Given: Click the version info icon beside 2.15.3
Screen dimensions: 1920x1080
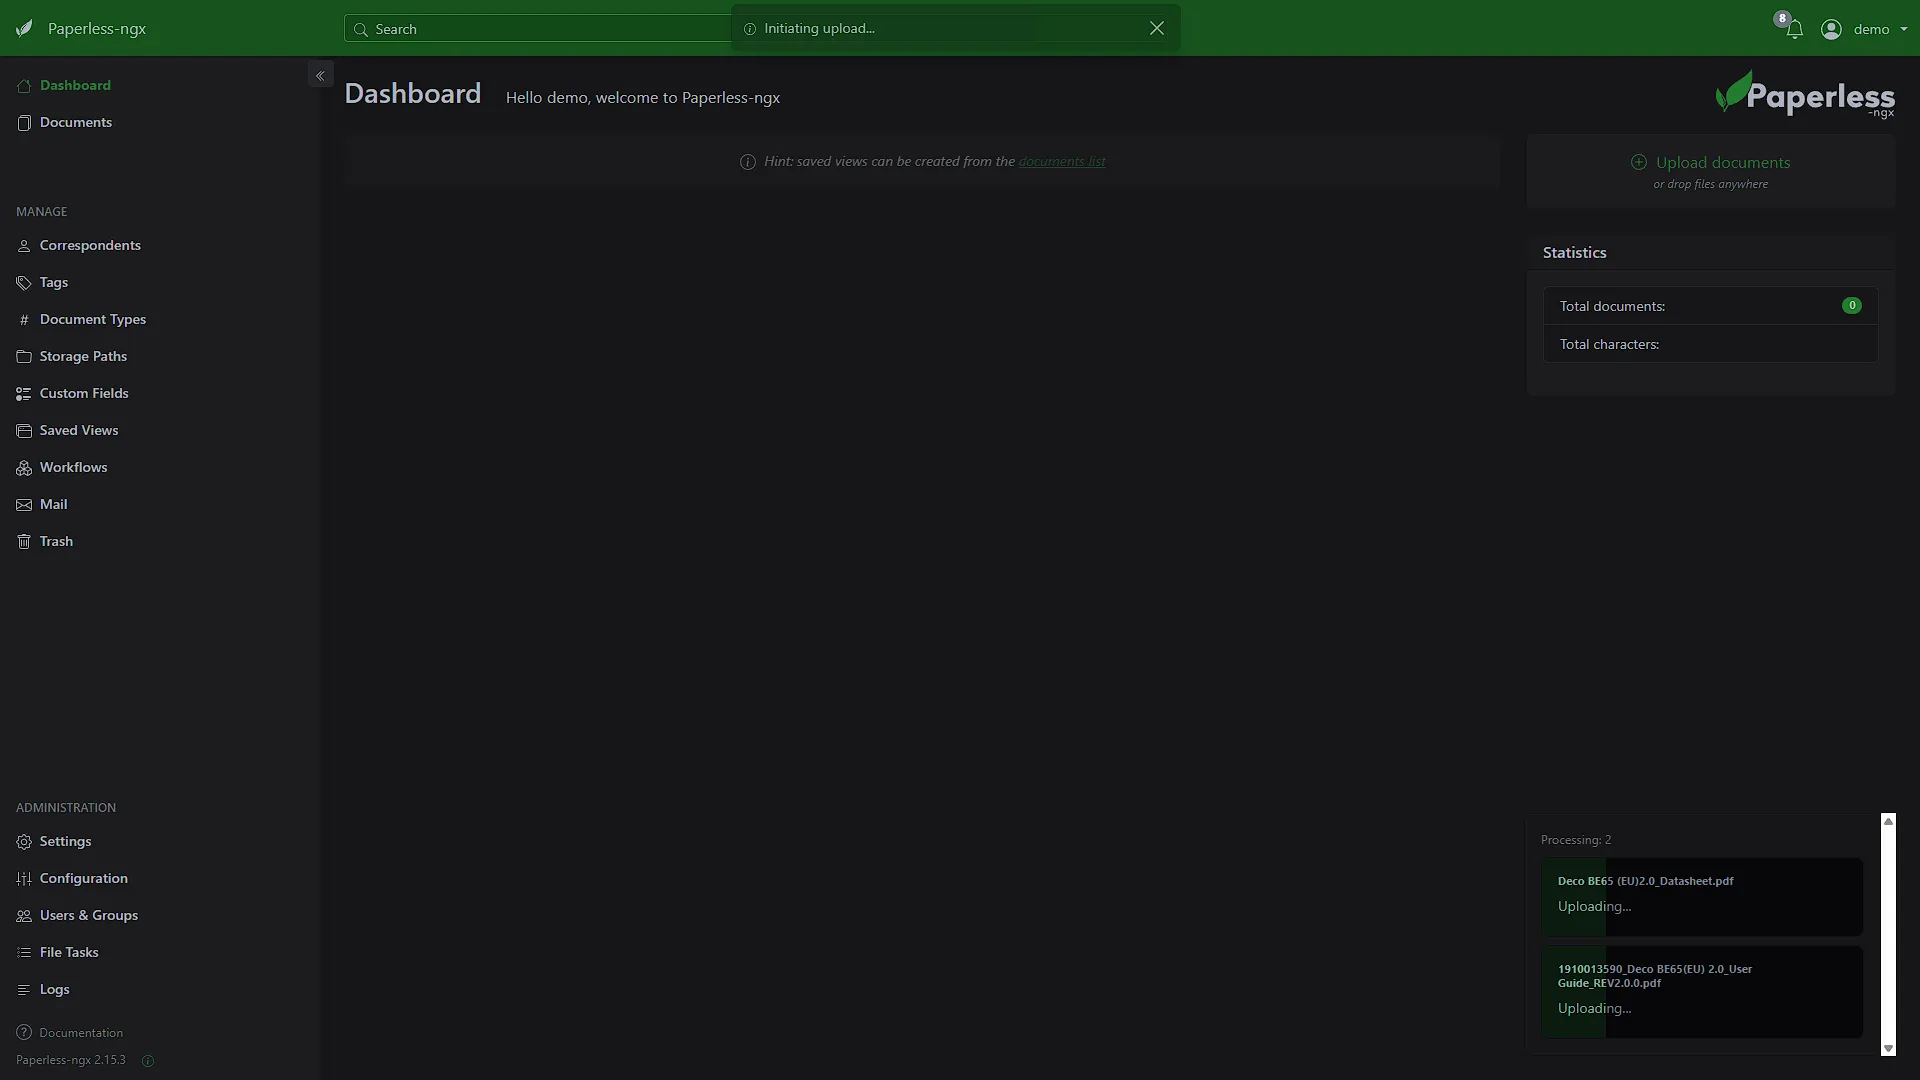Looking at the screenshot, I should (x=148, y=1060).
